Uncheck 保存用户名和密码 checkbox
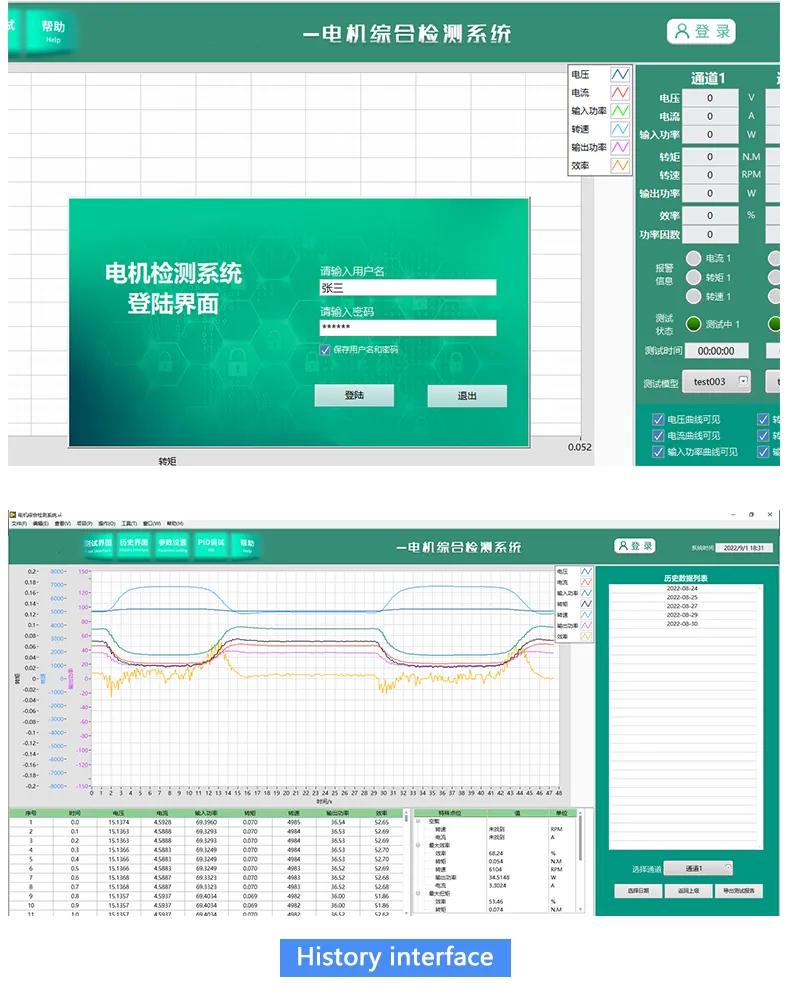790x1003 pixels. [325, 350]
